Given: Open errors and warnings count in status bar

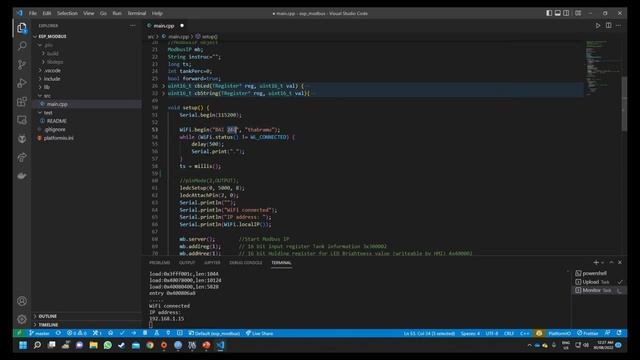Looking at the screenshot, I should click(76, 333).
